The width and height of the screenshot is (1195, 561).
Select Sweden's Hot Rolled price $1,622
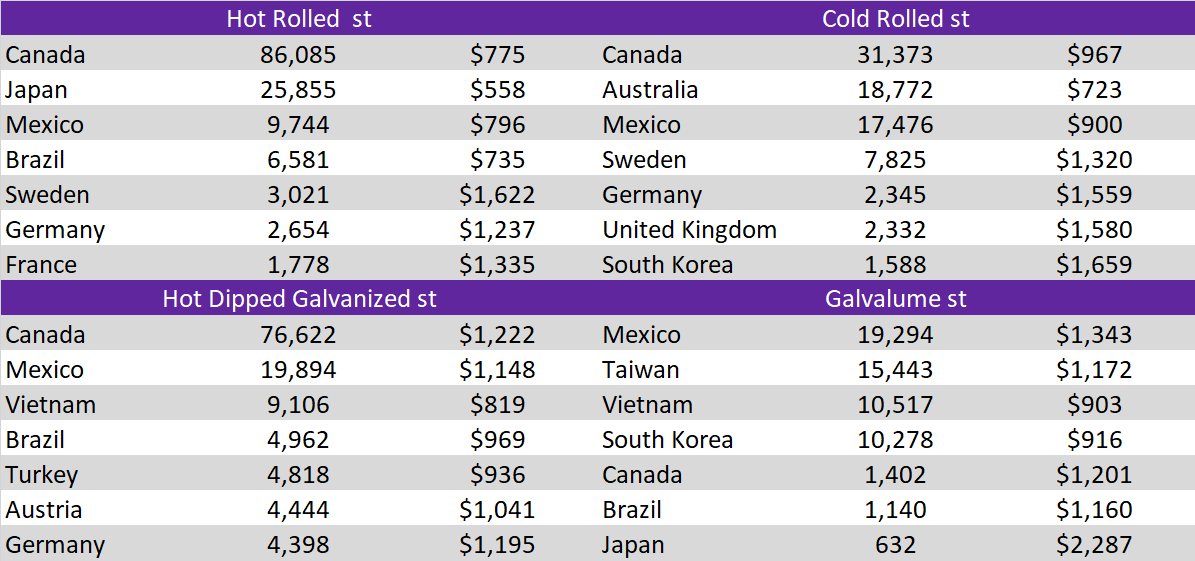[x=497, y=194]
